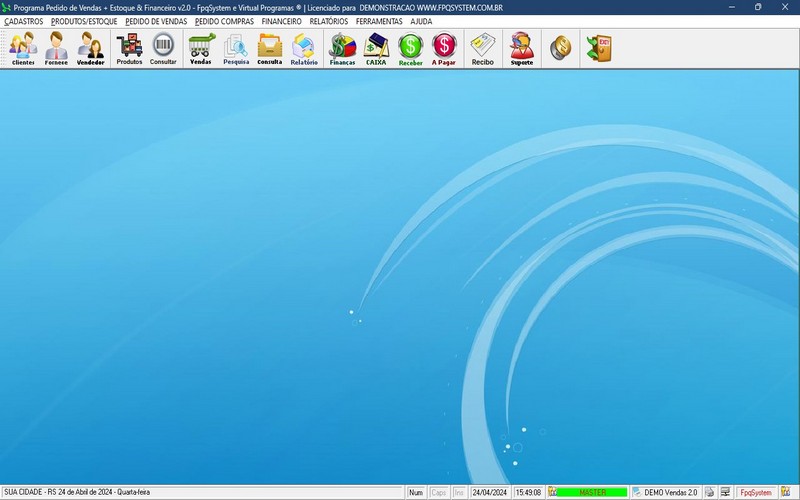Click the printer icon in status bar
Viewport: 800px width, 500px height.
tap(709, 493)
